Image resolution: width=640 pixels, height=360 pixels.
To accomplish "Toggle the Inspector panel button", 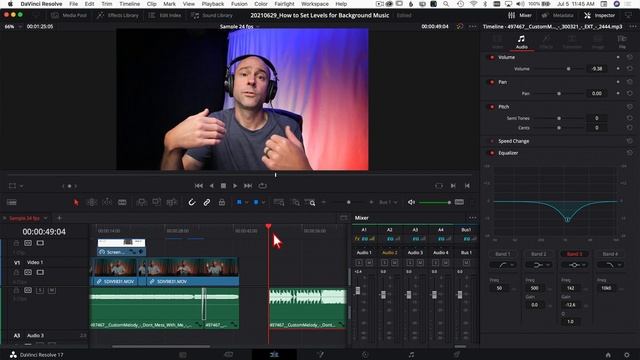I will click(599, 16).
